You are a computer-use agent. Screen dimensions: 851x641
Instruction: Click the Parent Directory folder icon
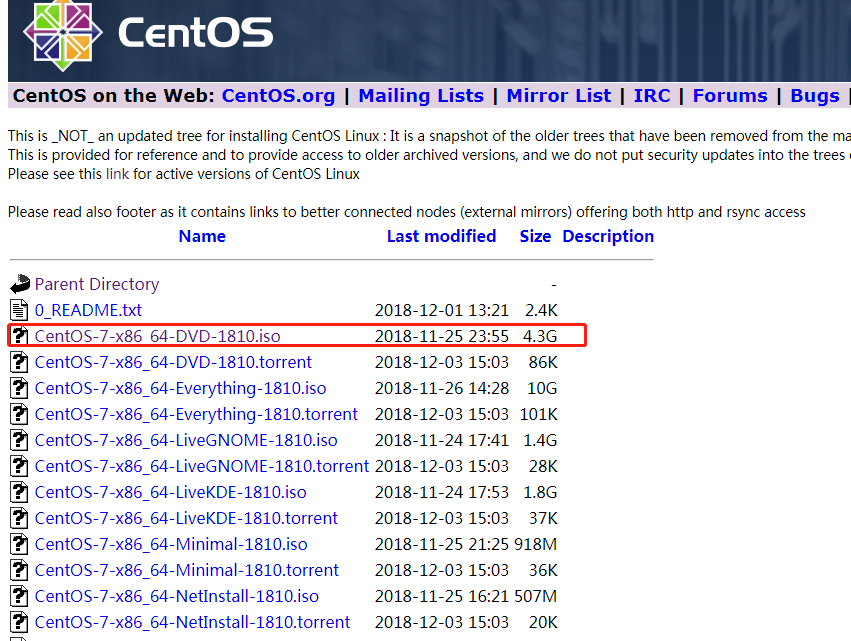[x=19, y=283]
